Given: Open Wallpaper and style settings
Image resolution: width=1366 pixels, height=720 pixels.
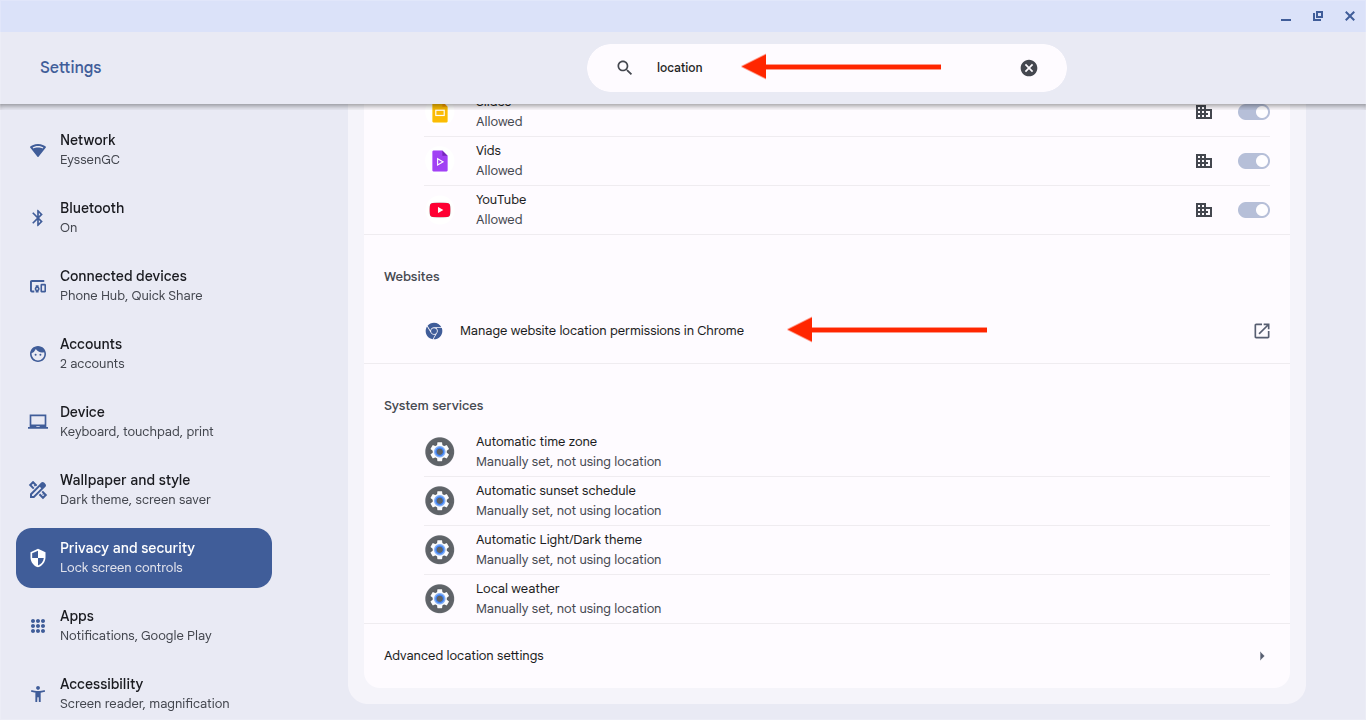Looking at the screenshot, I should click(125, 489).
